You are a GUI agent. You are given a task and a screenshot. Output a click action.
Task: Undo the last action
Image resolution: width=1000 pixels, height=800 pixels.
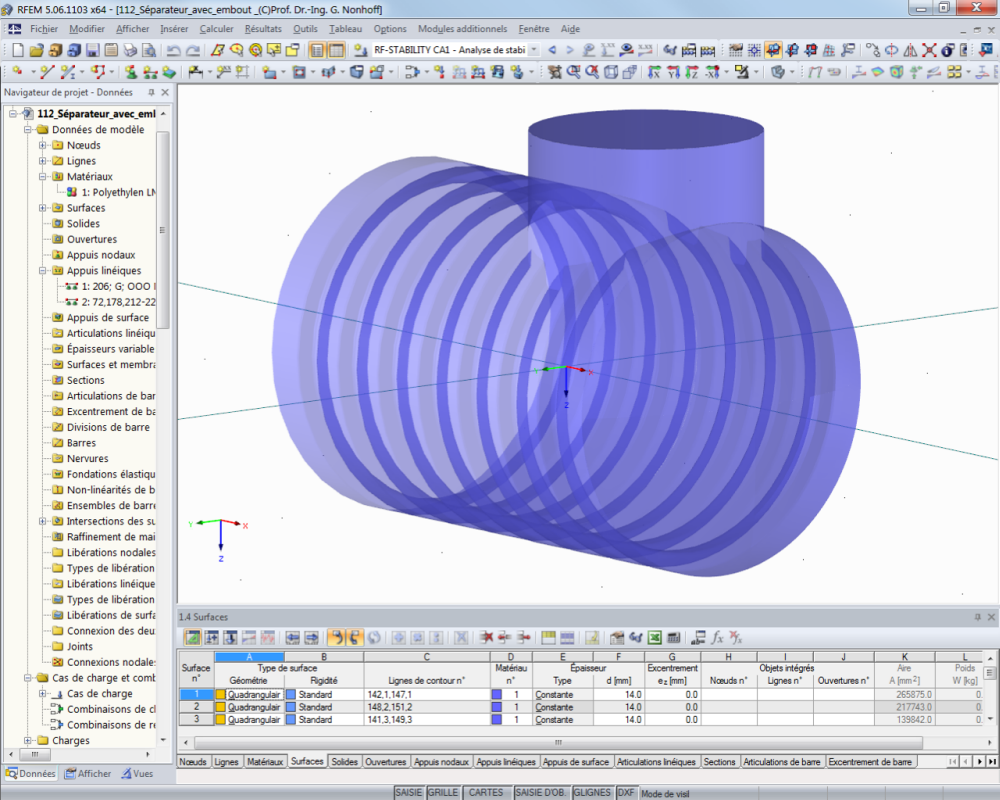[x=173, y=50]
